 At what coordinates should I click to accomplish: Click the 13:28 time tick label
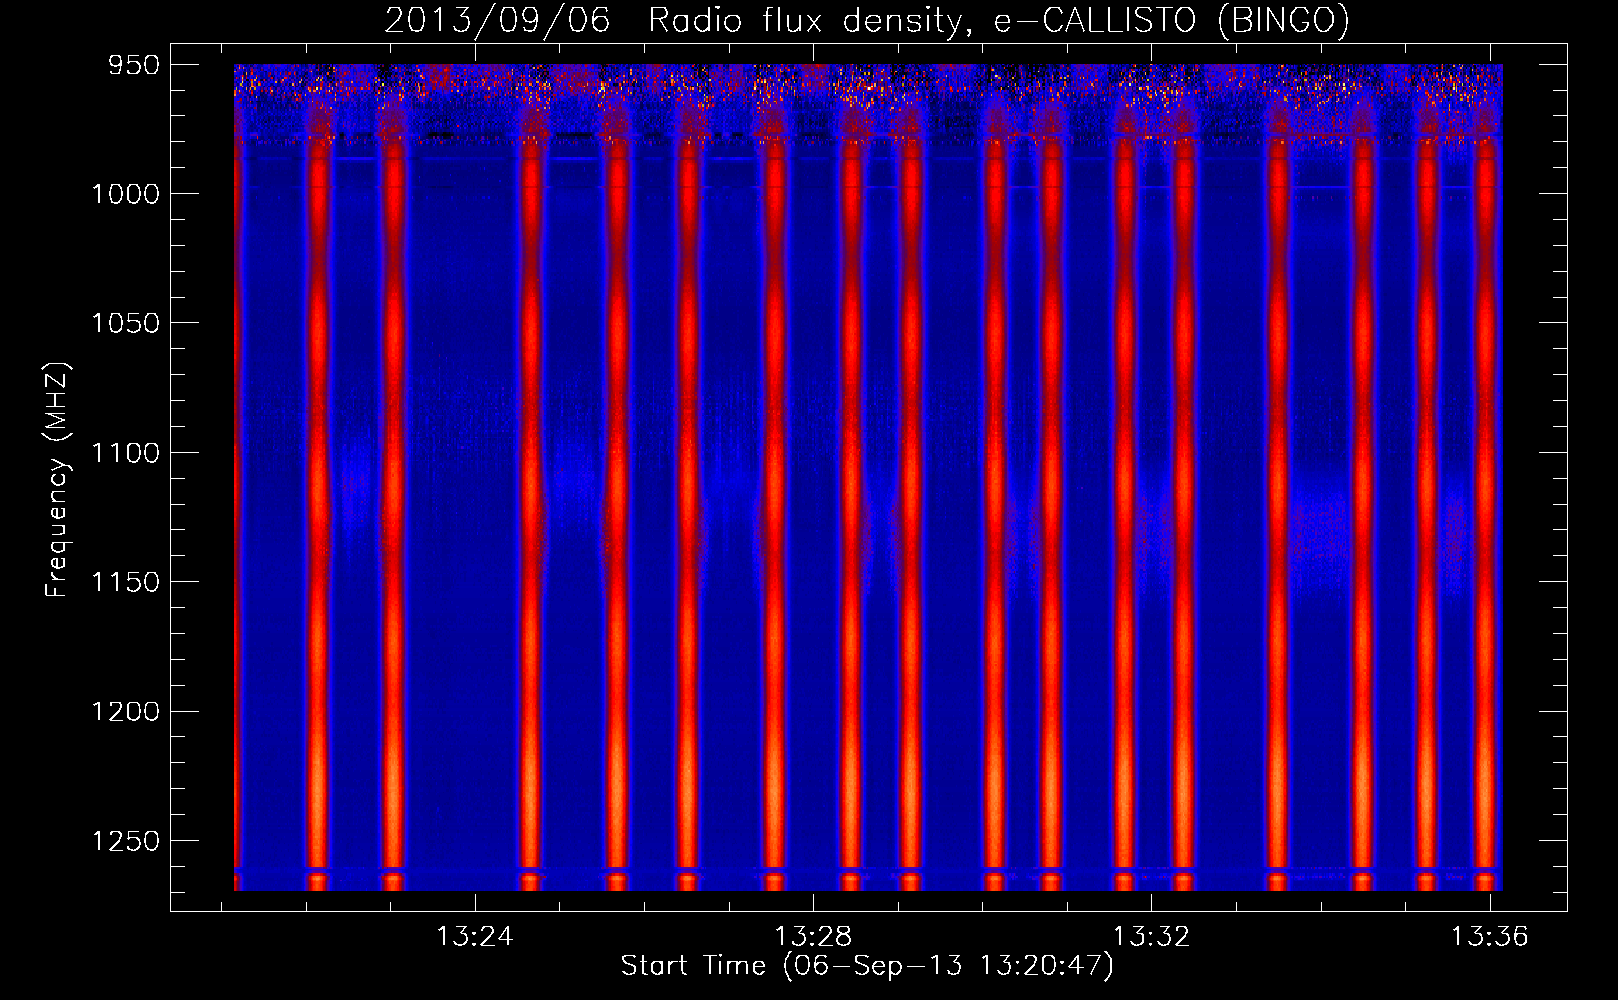pos(813,936)
